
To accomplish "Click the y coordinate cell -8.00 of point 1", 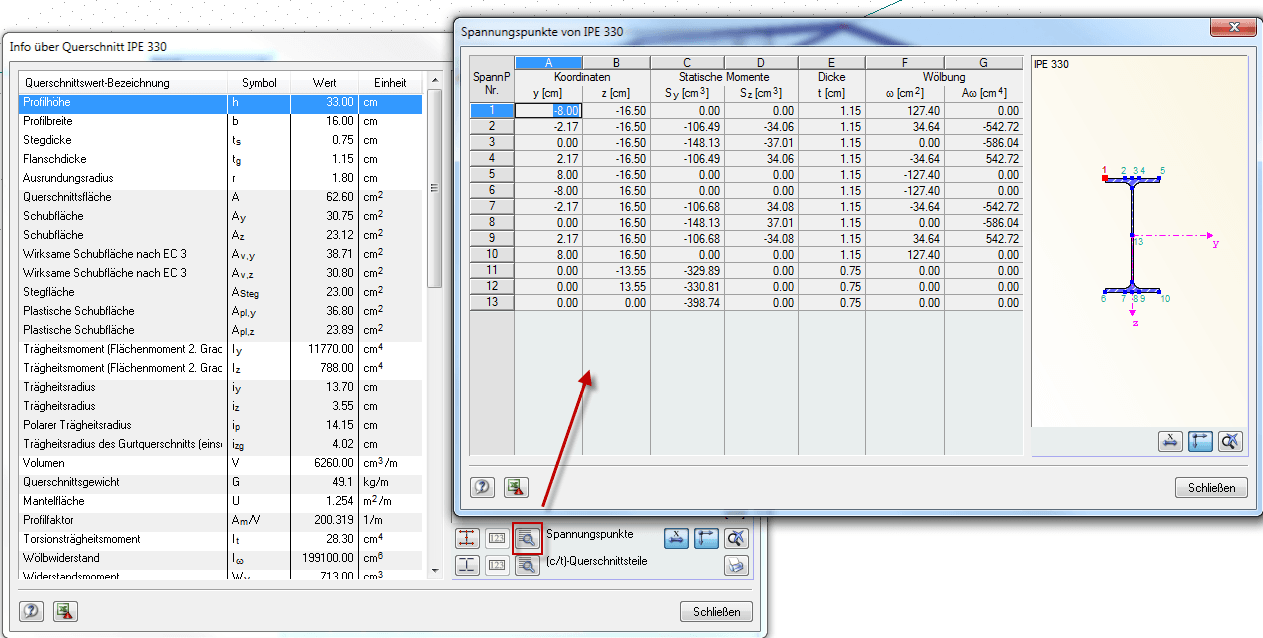I will 548,111.
